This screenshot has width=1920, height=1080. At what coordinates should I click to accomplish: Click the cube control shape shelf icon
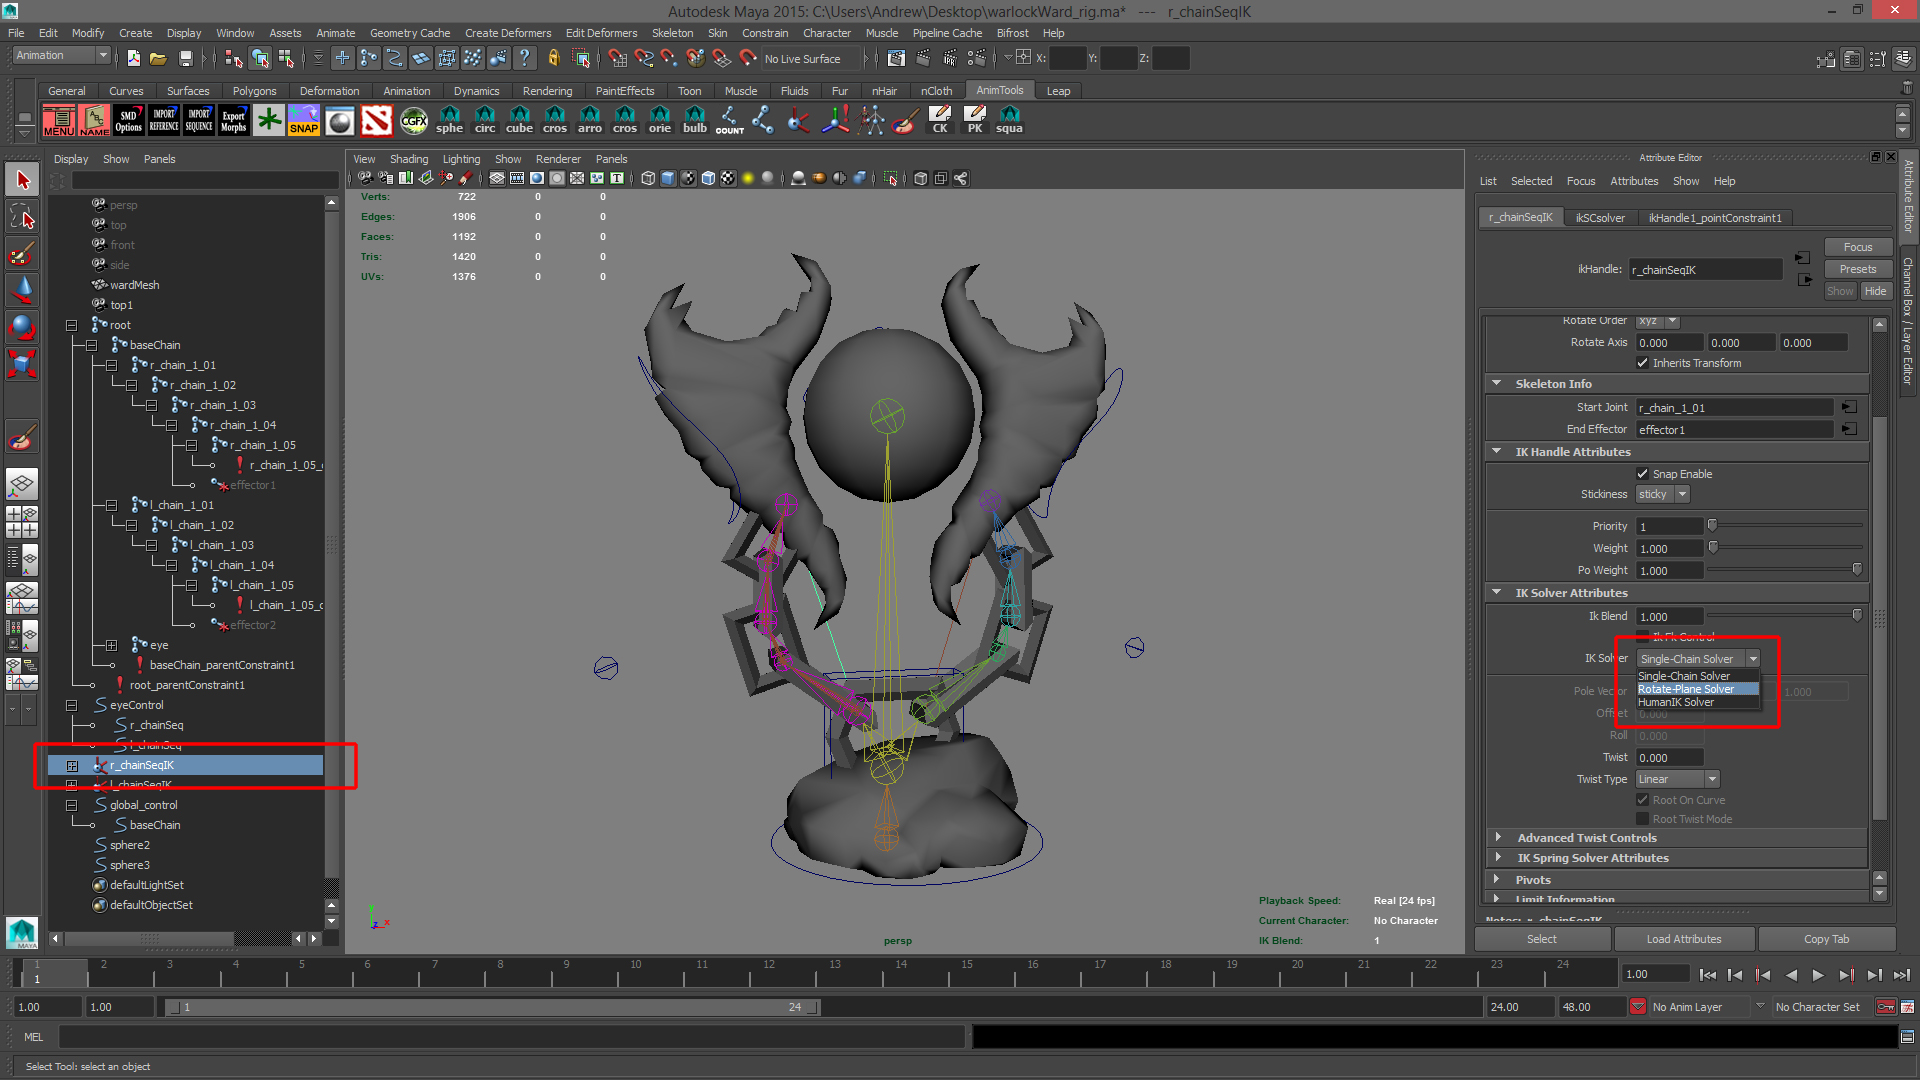click(x=519, y=120)
